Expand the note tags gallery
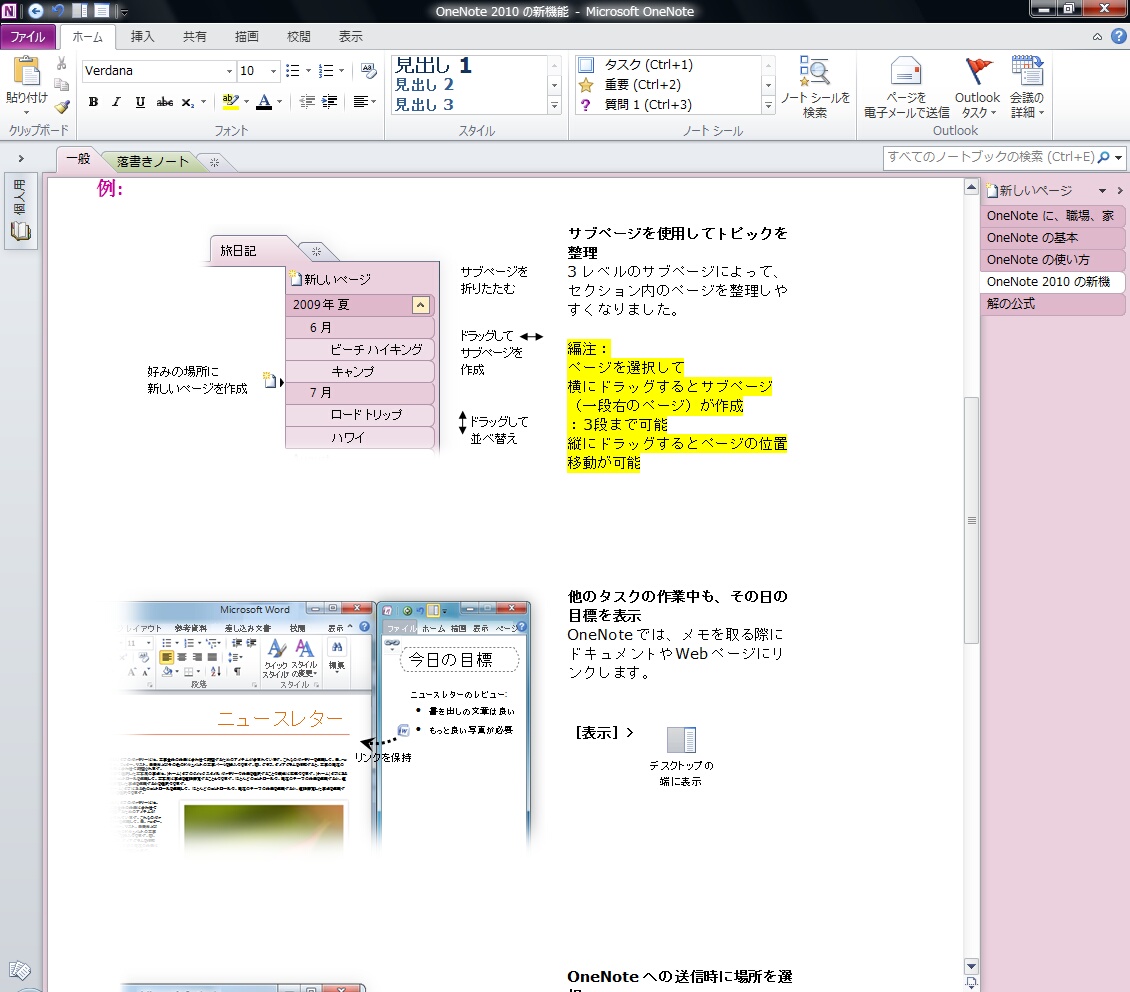 pyautogui.click(x=768, y=105)
